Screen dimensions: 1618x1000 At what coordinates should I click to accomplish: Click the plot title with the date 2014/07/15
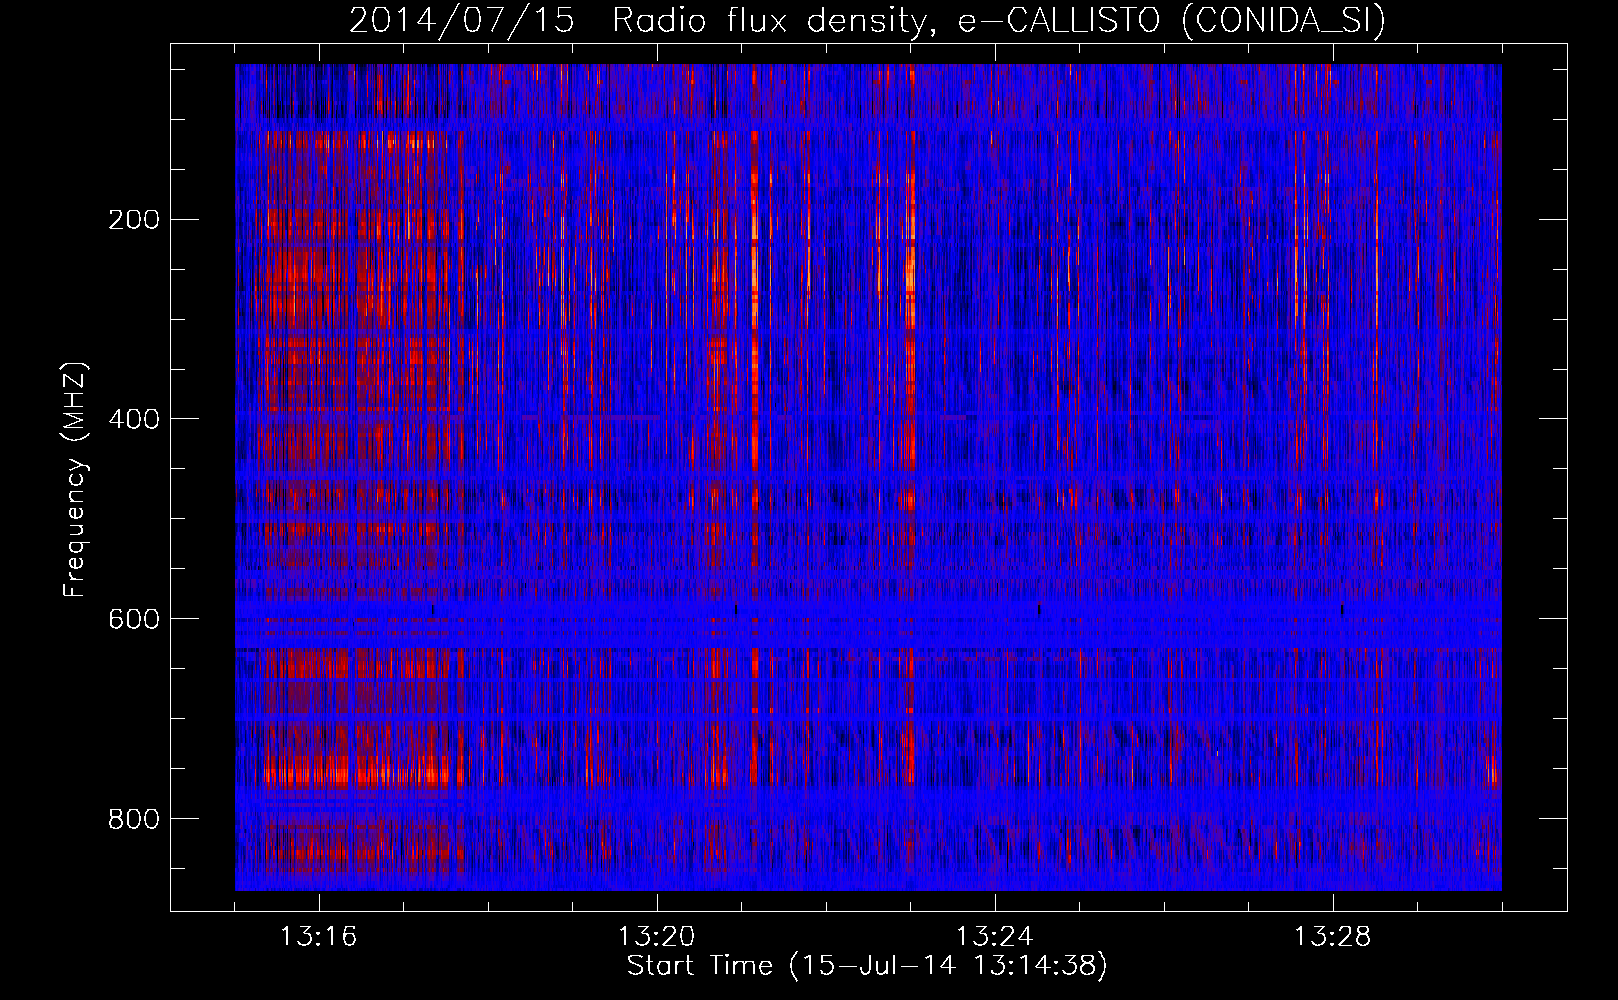click(x=867, y=20)
